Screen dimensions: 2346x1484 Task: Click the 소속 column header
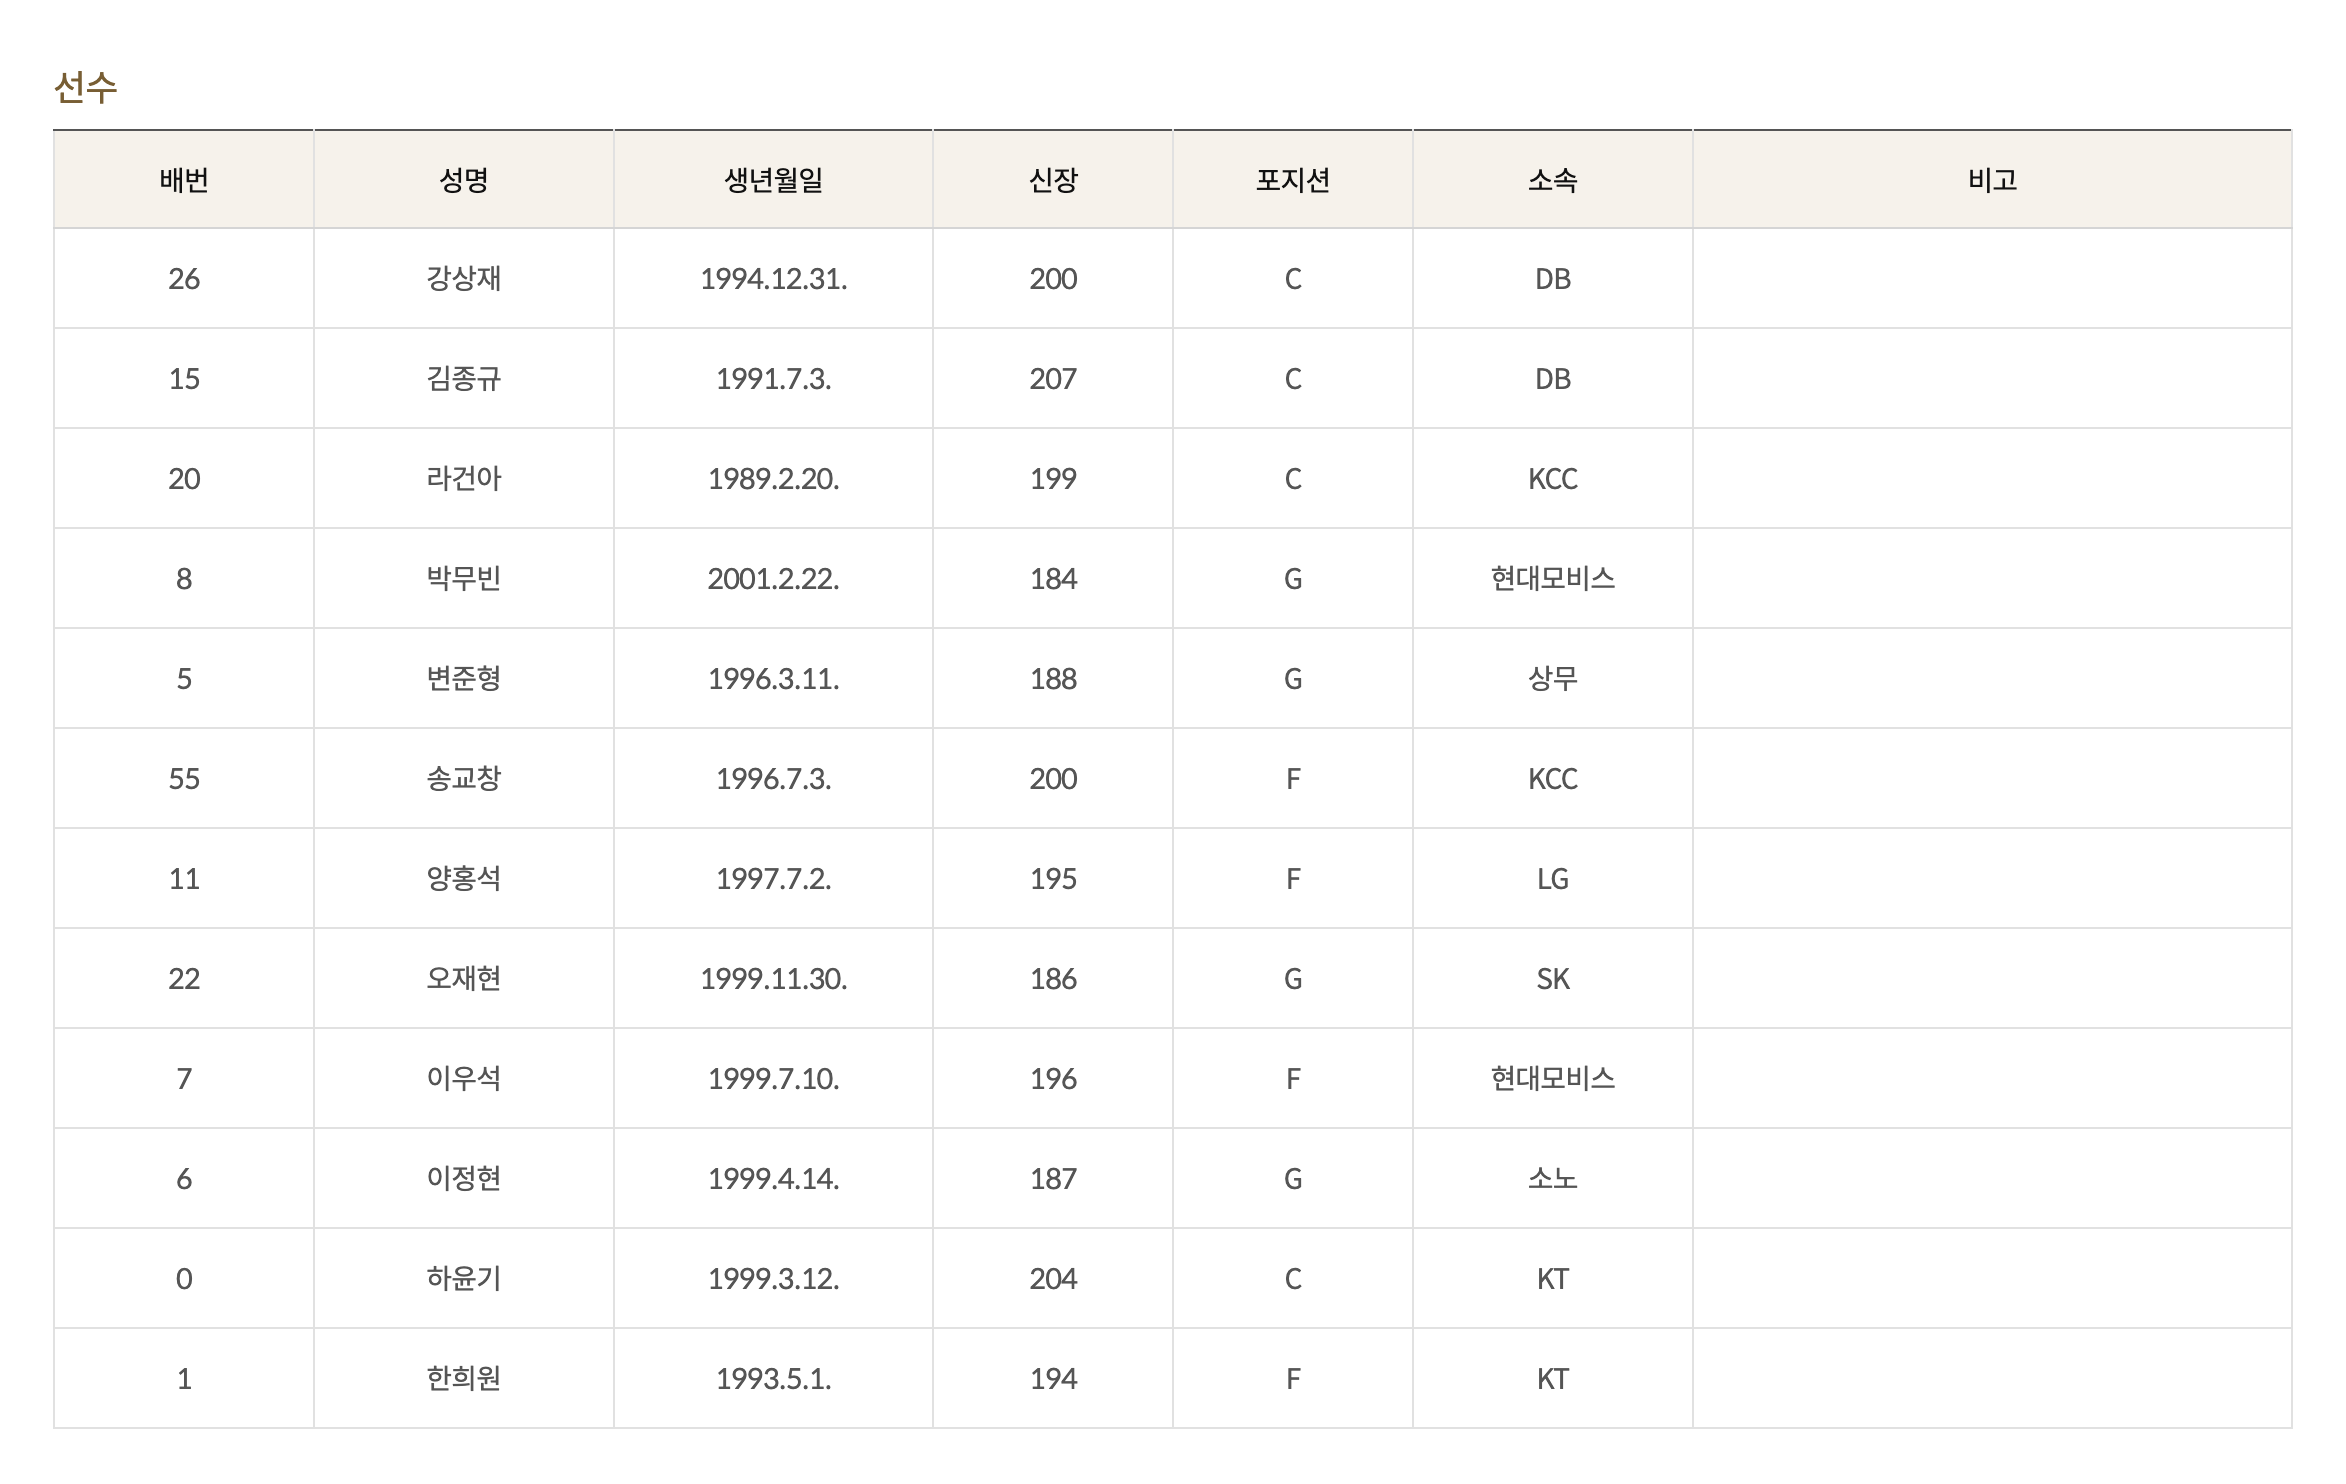point(1553,180)
